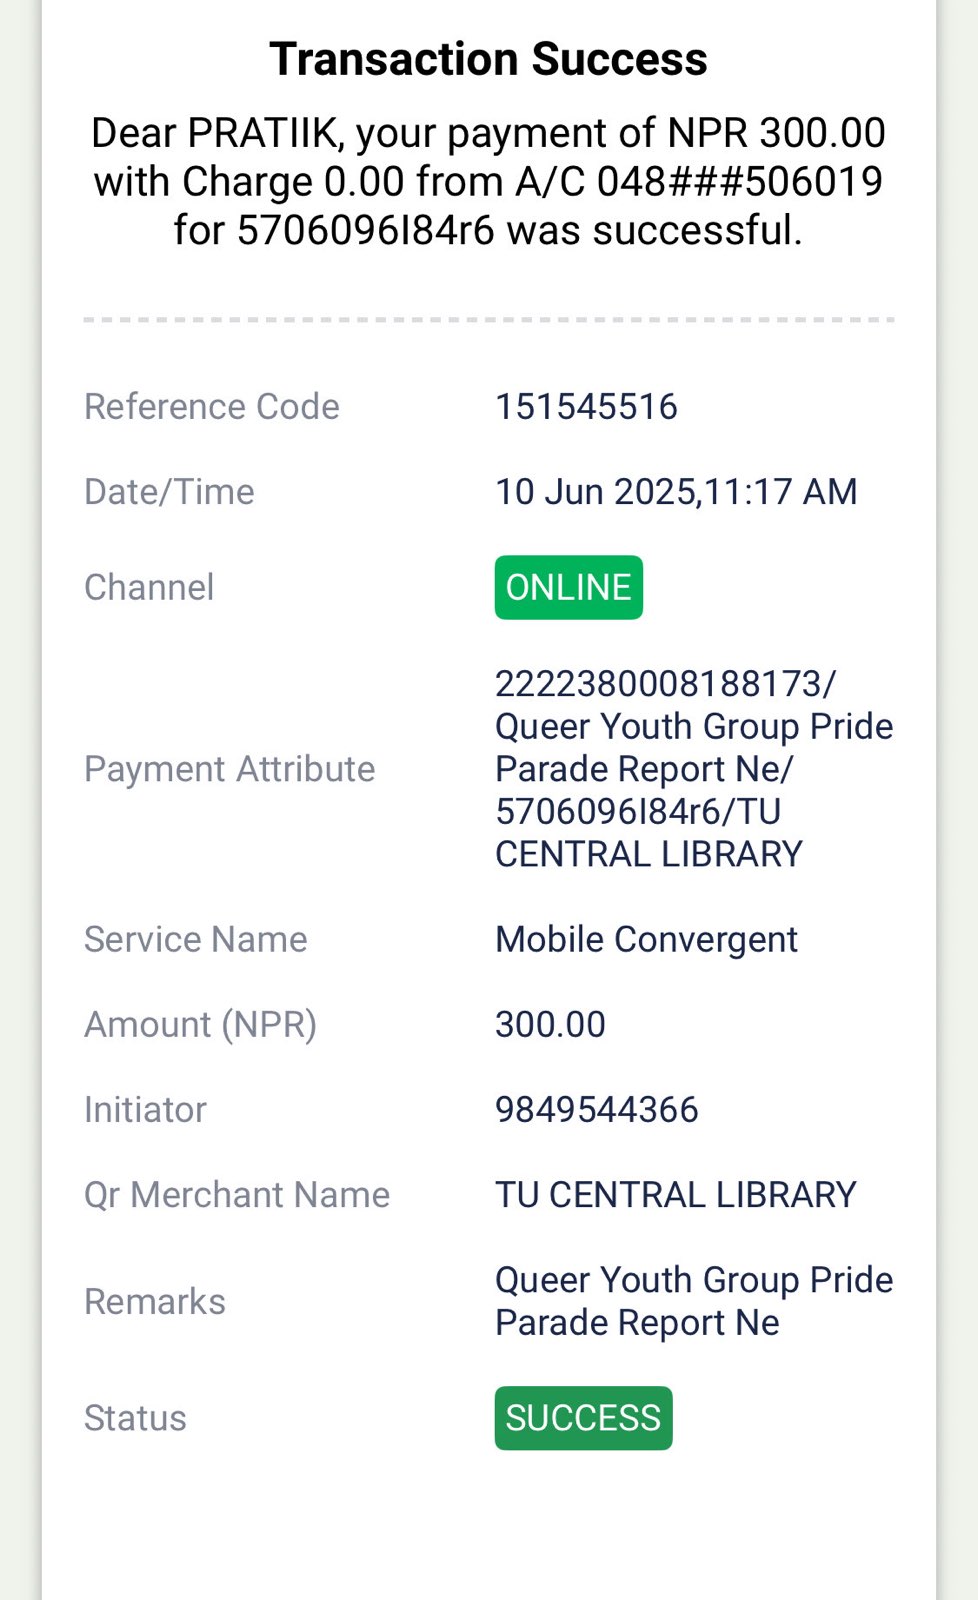This screenshot has width=978, height=1600.
Task: Tap the green SUCCESS status badge
Action: (x=583, y=1417)
